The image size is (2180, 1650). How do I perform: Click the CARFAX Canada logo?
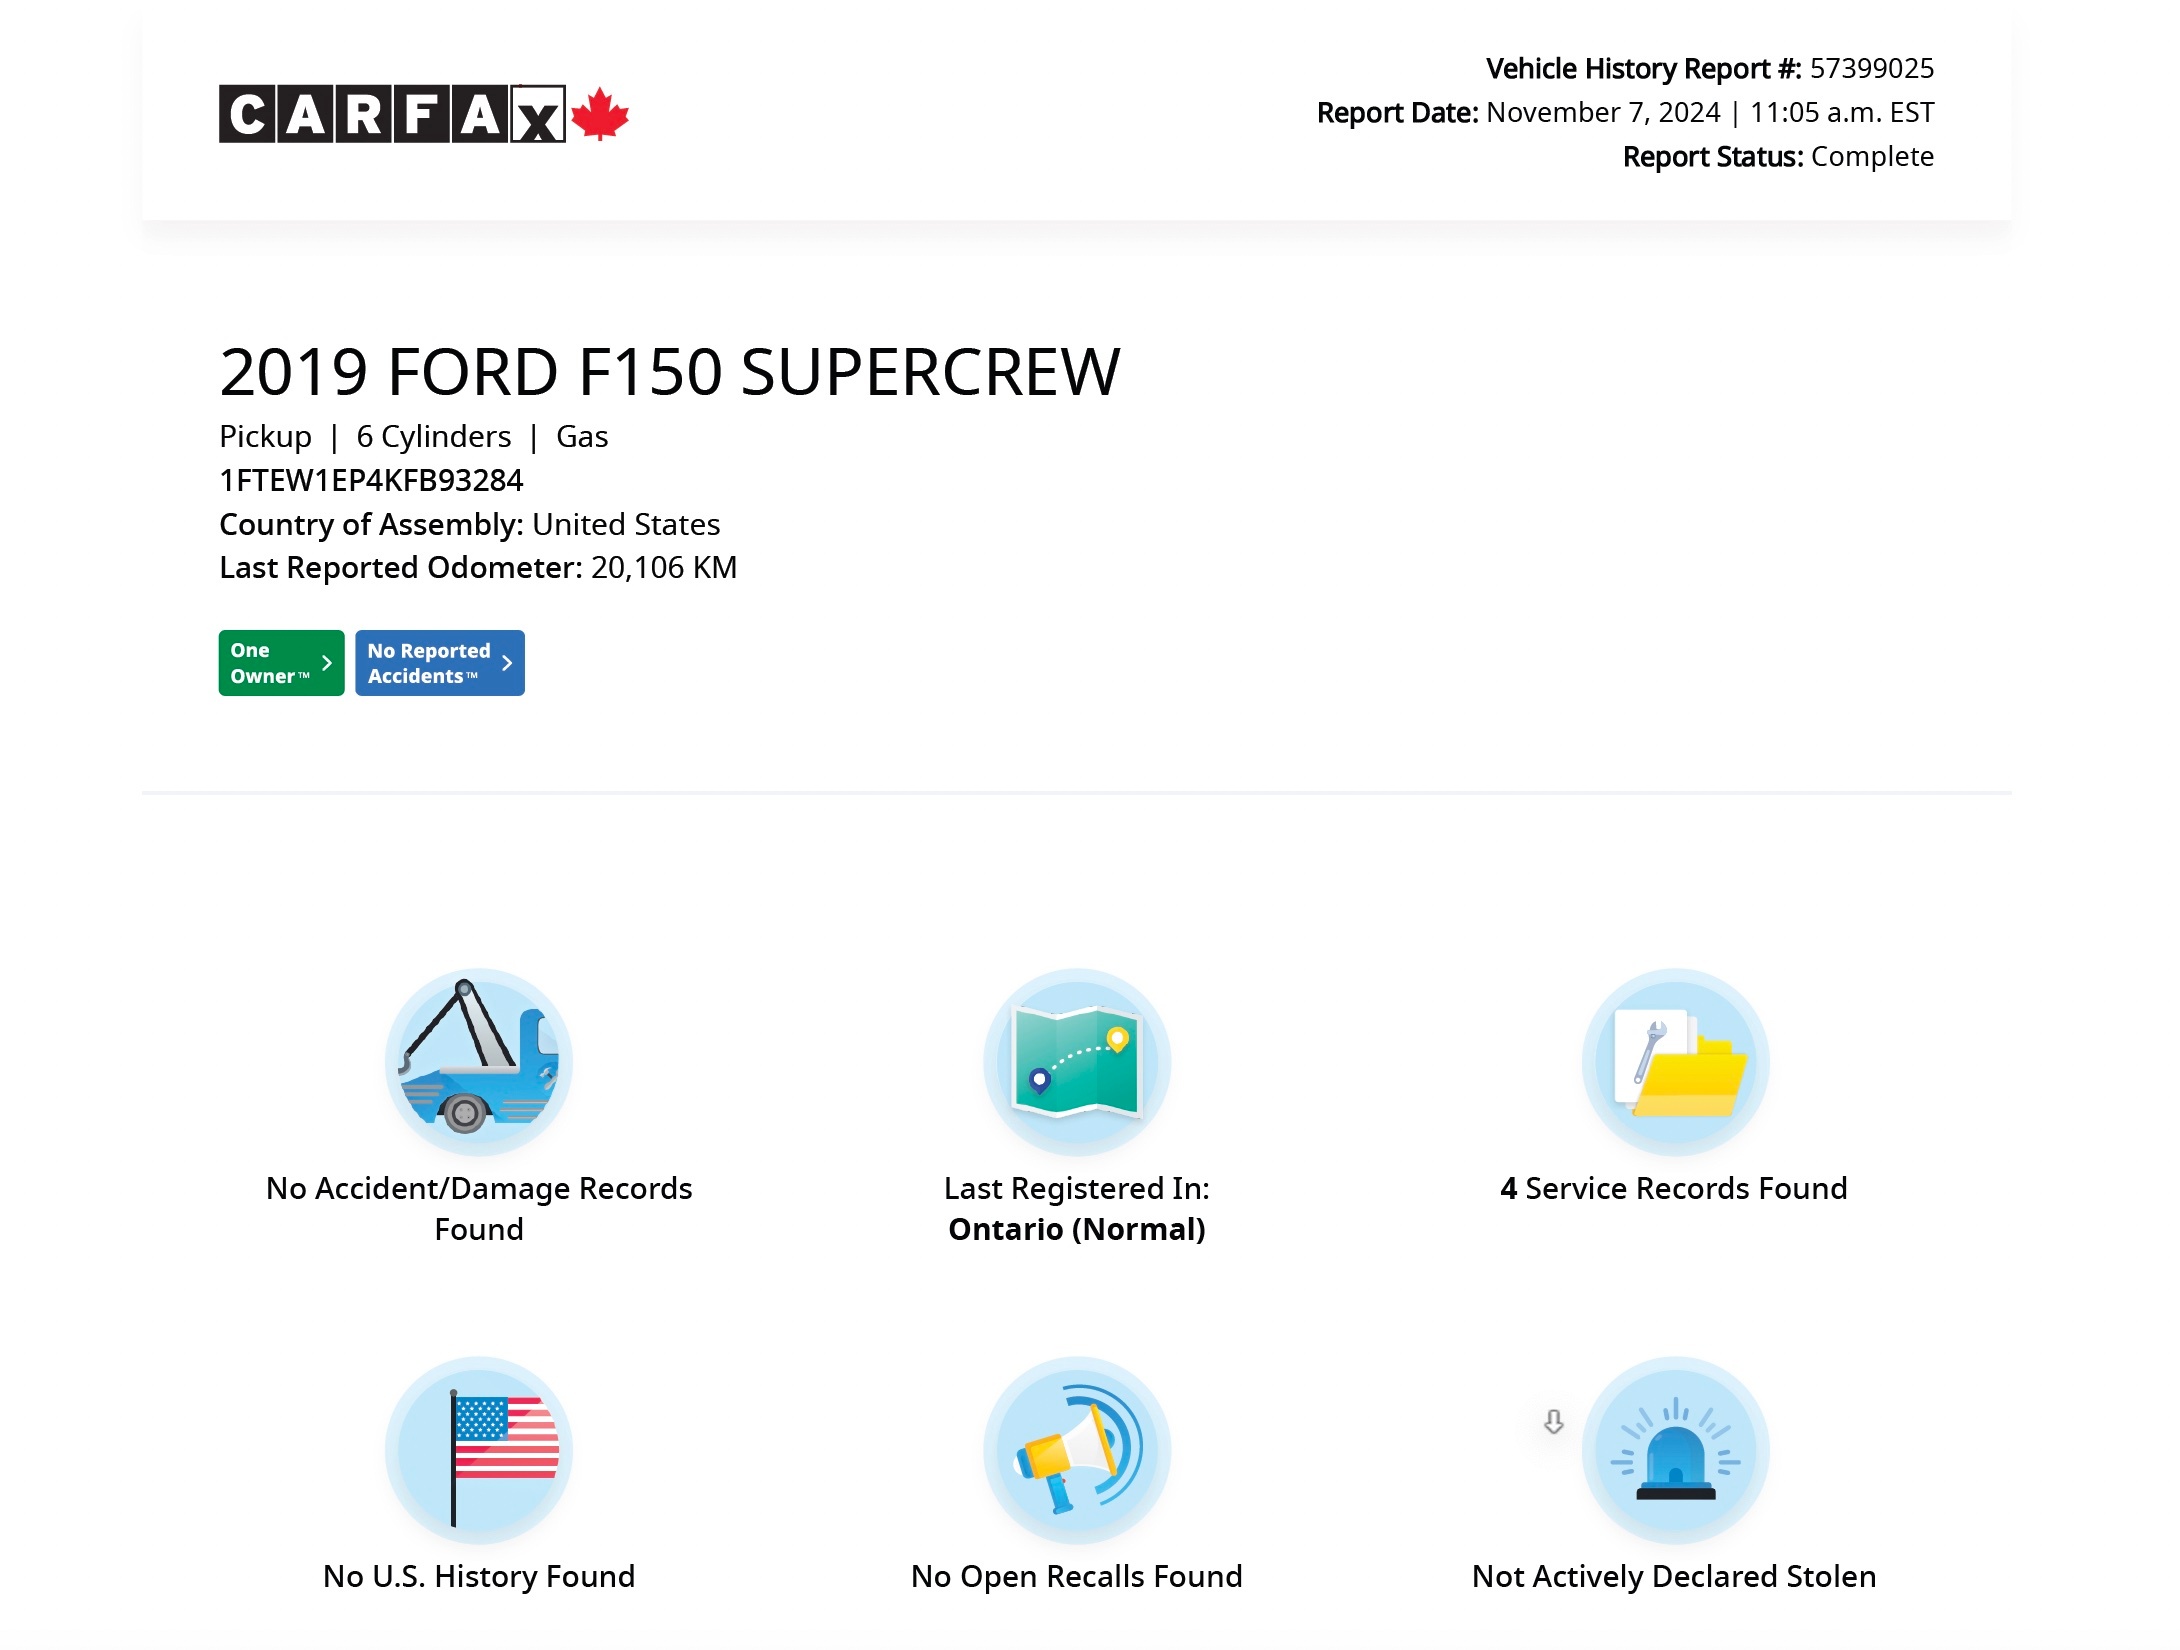click(424, 114)
